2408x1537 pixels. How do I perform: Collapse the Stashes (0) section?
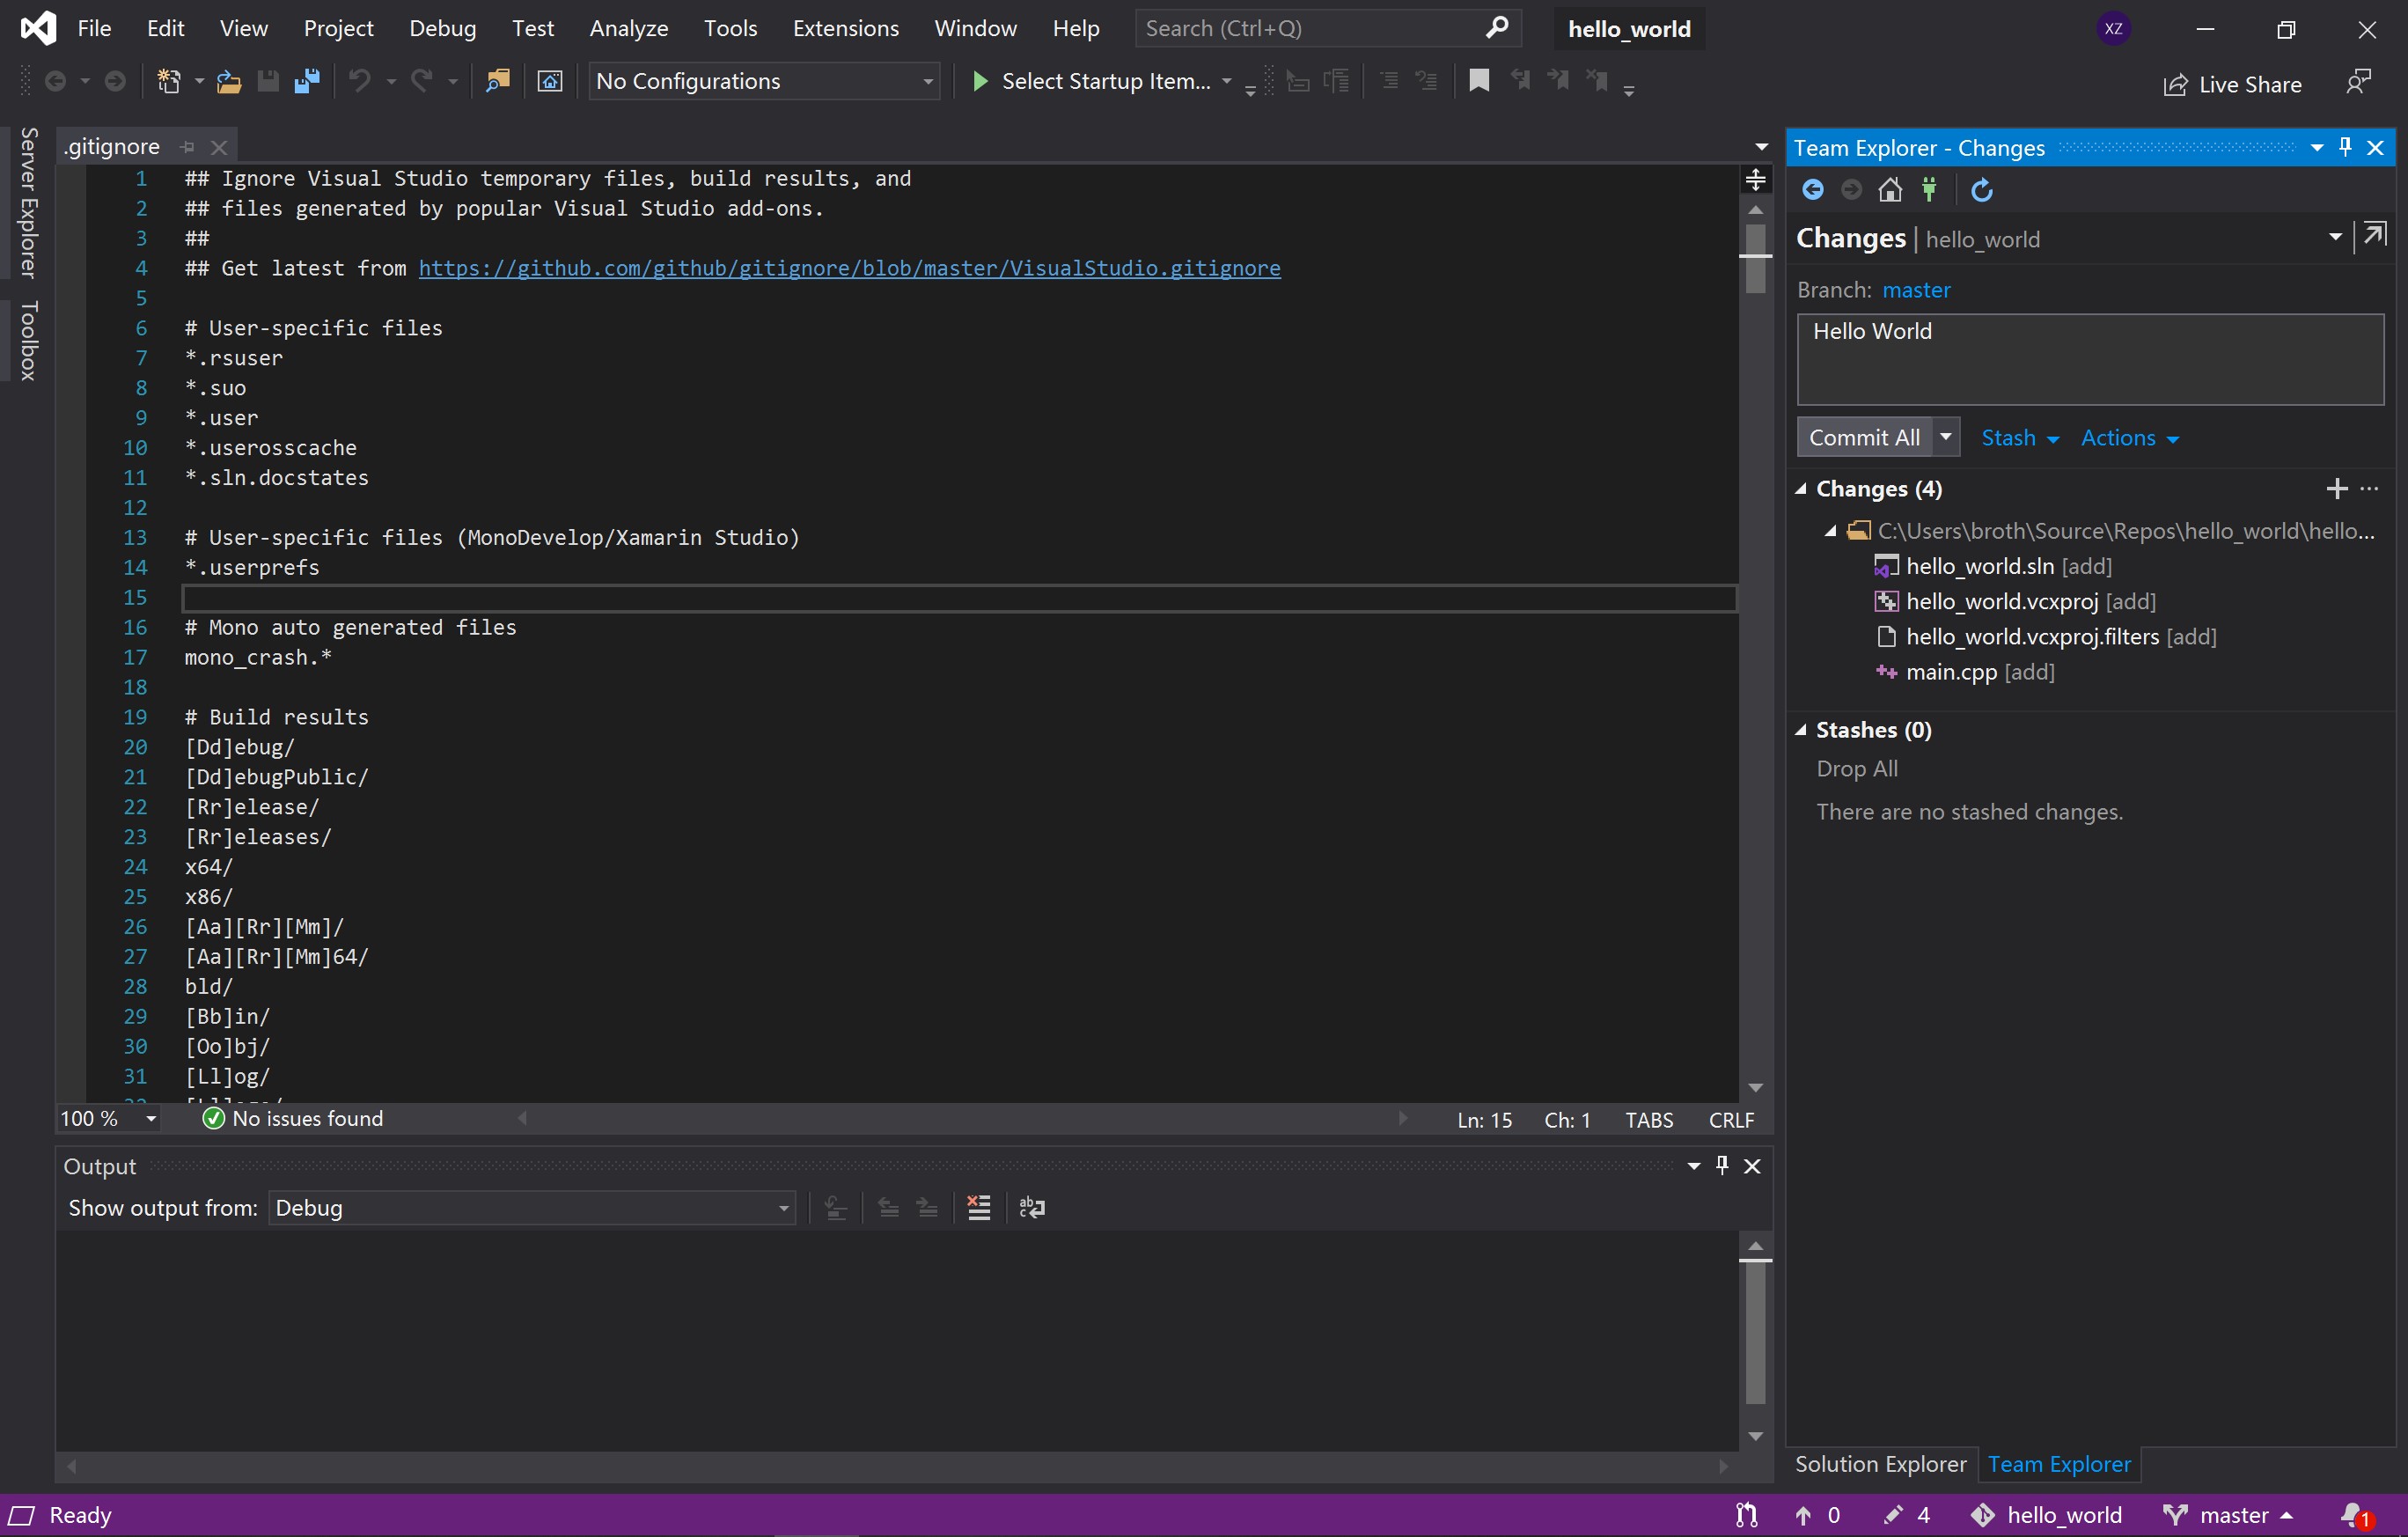1801,730
